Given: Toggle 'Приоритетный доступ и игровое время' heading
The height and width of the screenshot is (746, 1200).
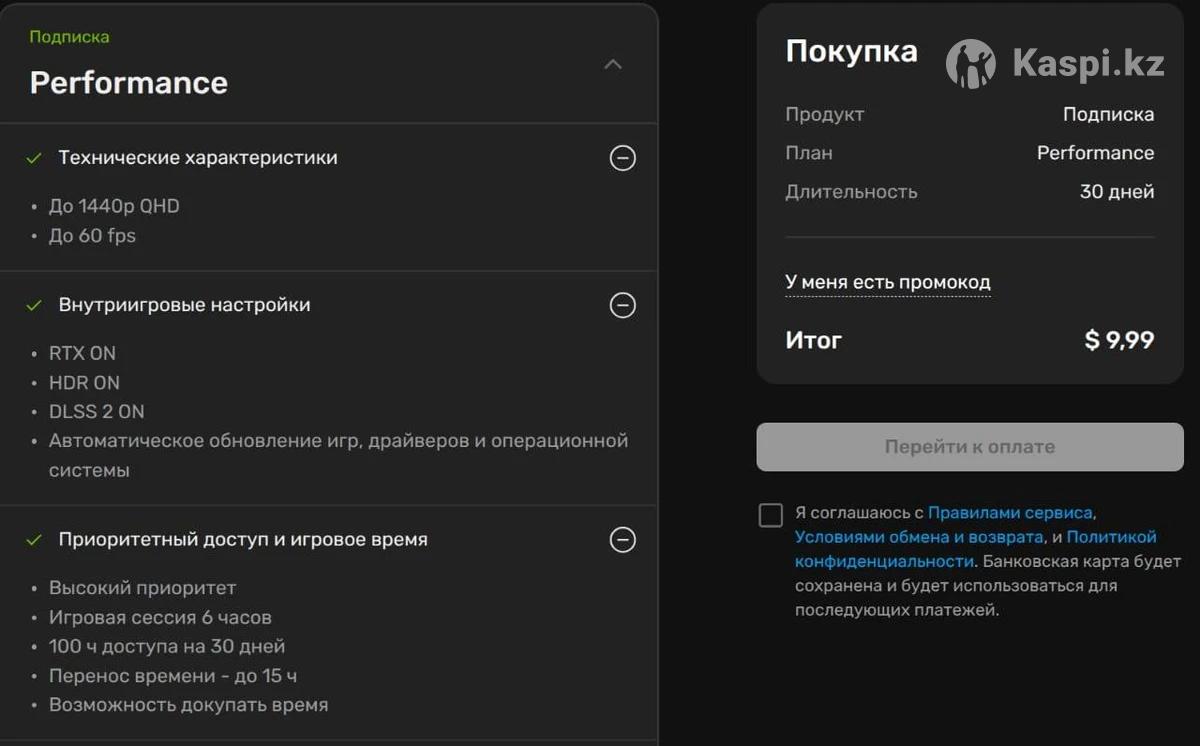Looking at the screenshot, I should click(243, 540).
